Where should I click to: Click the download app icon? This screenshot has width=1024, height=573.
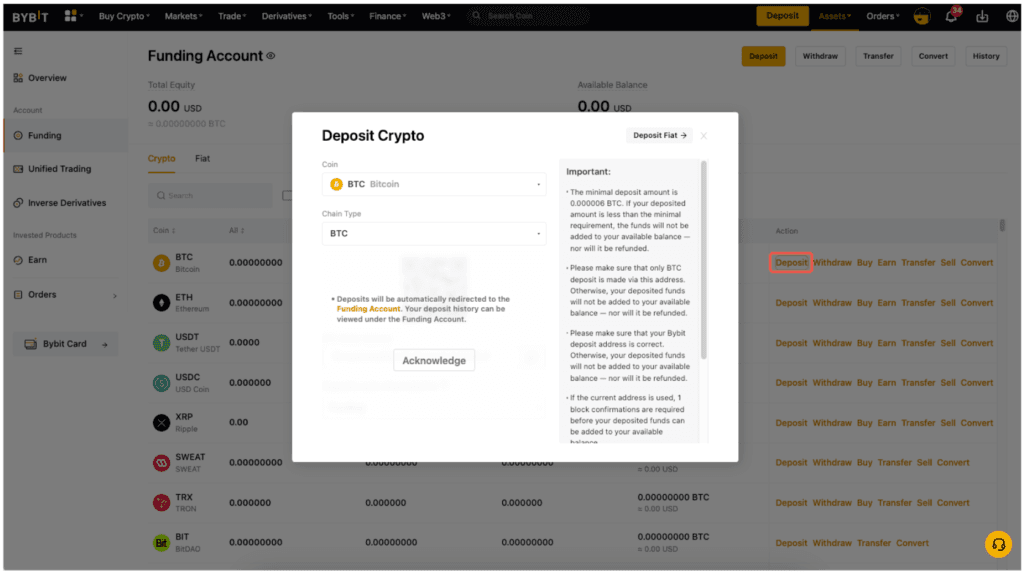tap(982, 16)
